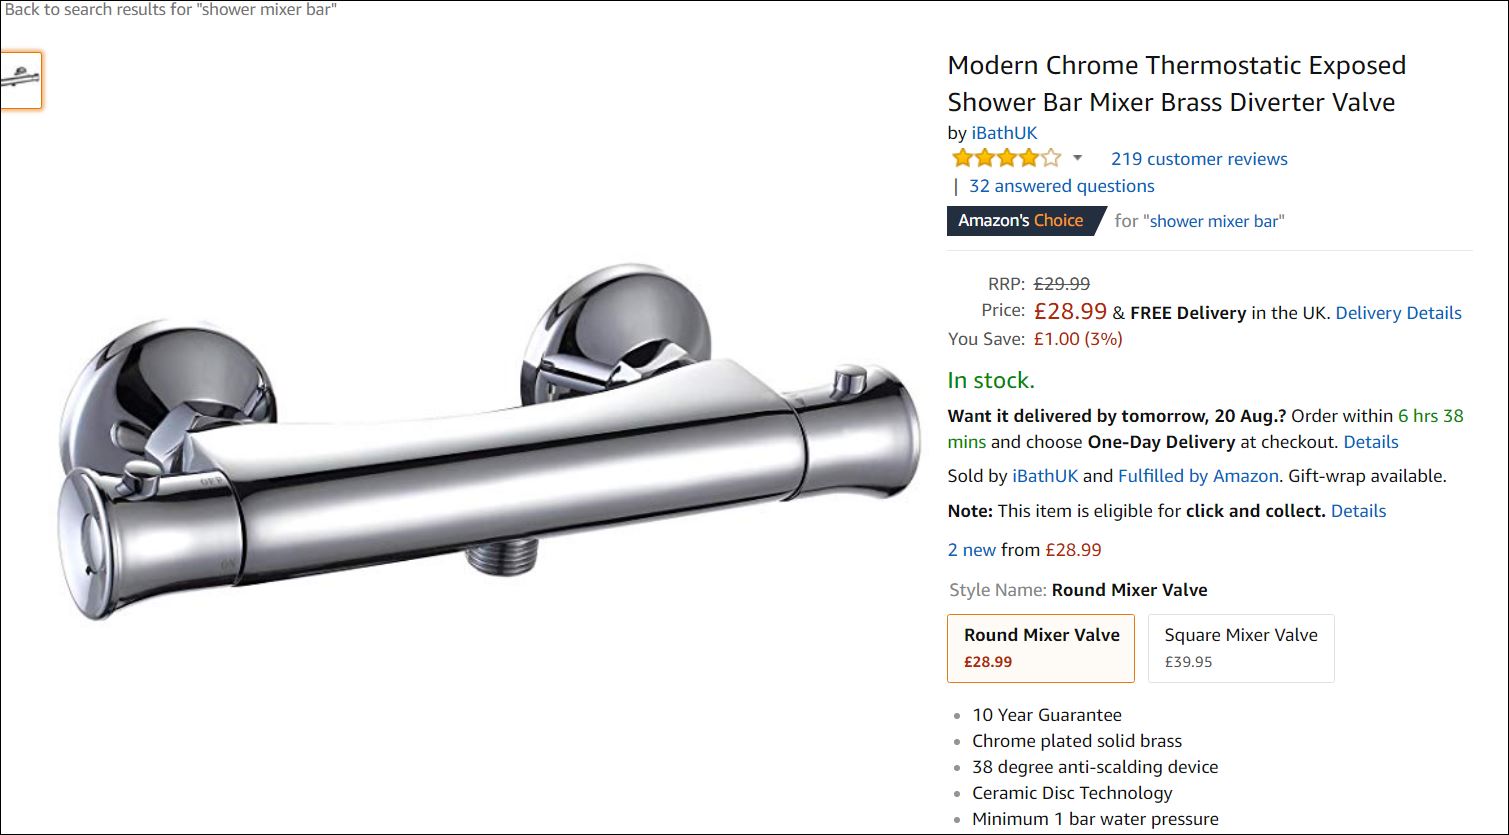This screenshot has height=835, width=1509.
Task: Go back to search results for shower mixer bar
Action: pyautogui.click(x=170, y=10)
